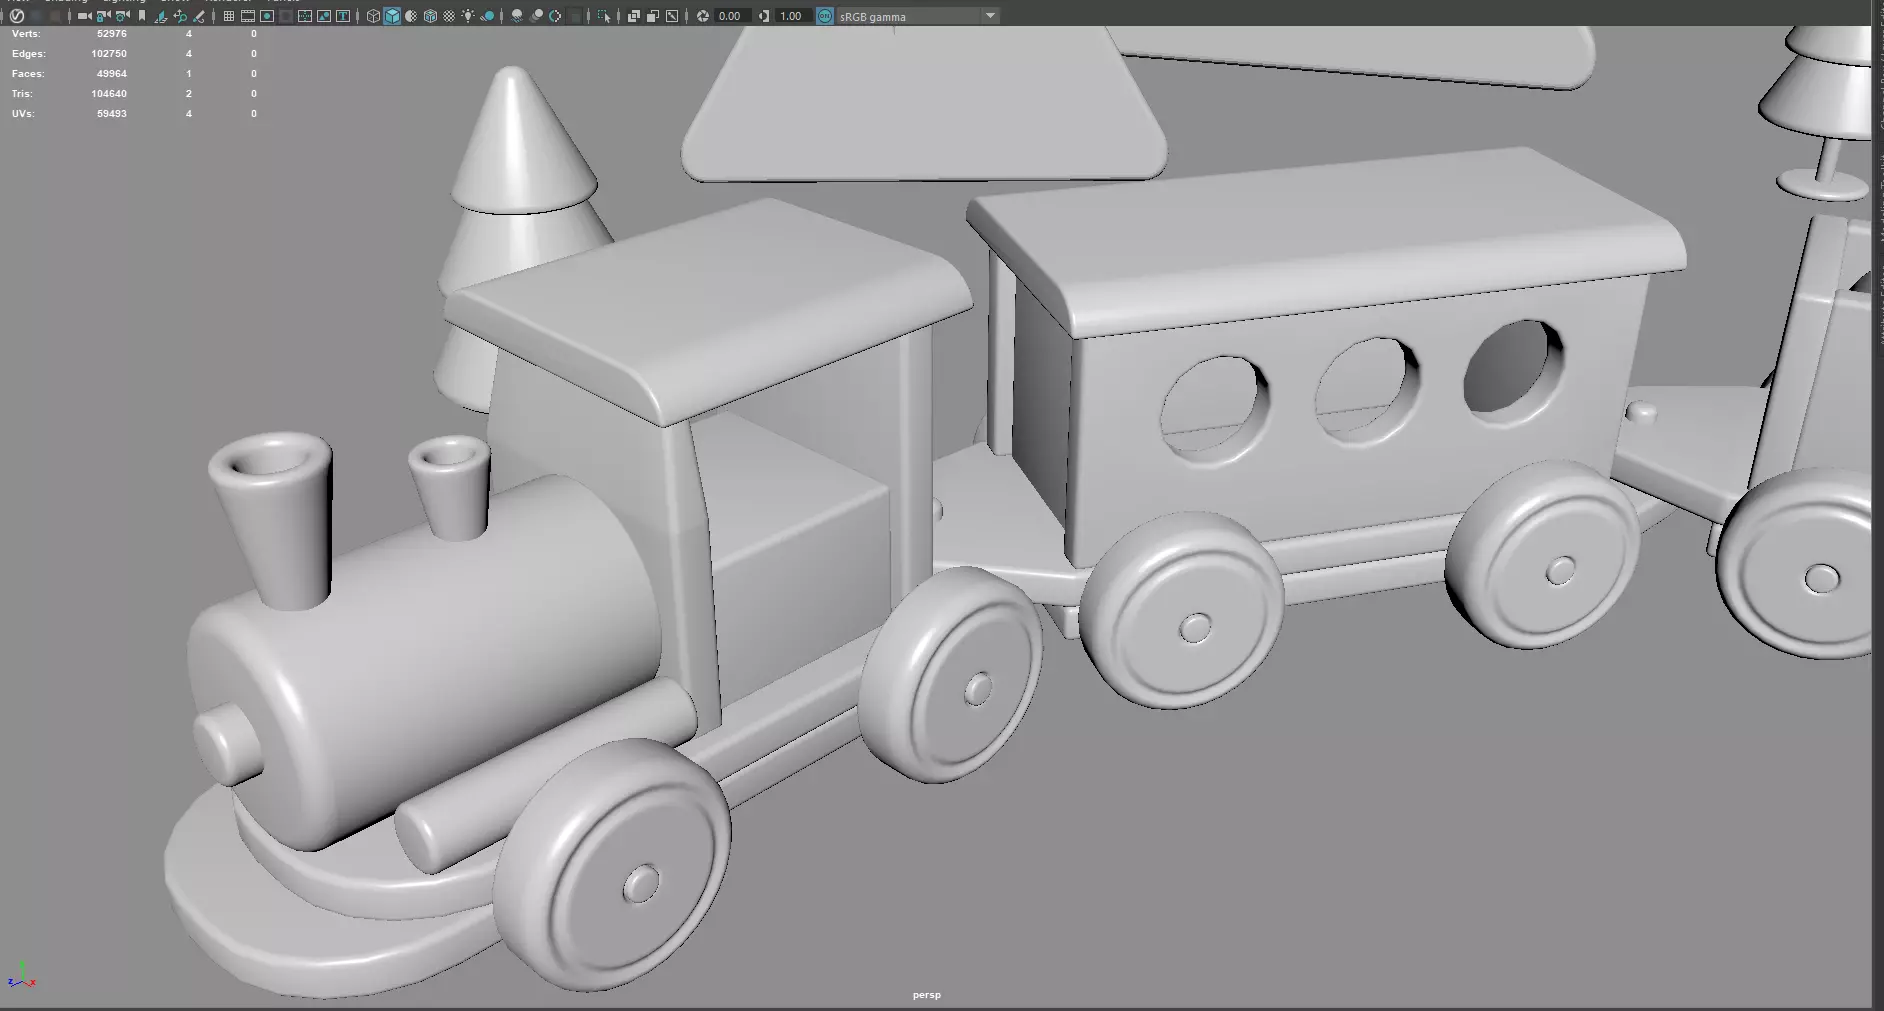Click the grease pencil icon

coord(199,16)
